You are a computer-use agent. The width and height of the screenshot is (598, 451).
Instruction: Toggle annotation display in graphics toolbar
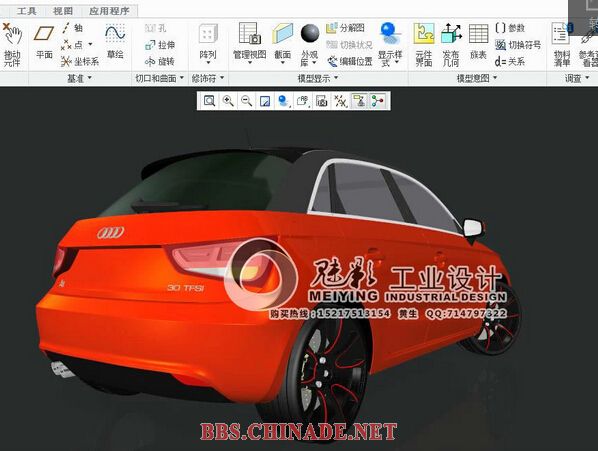click(x=359, y=101)
